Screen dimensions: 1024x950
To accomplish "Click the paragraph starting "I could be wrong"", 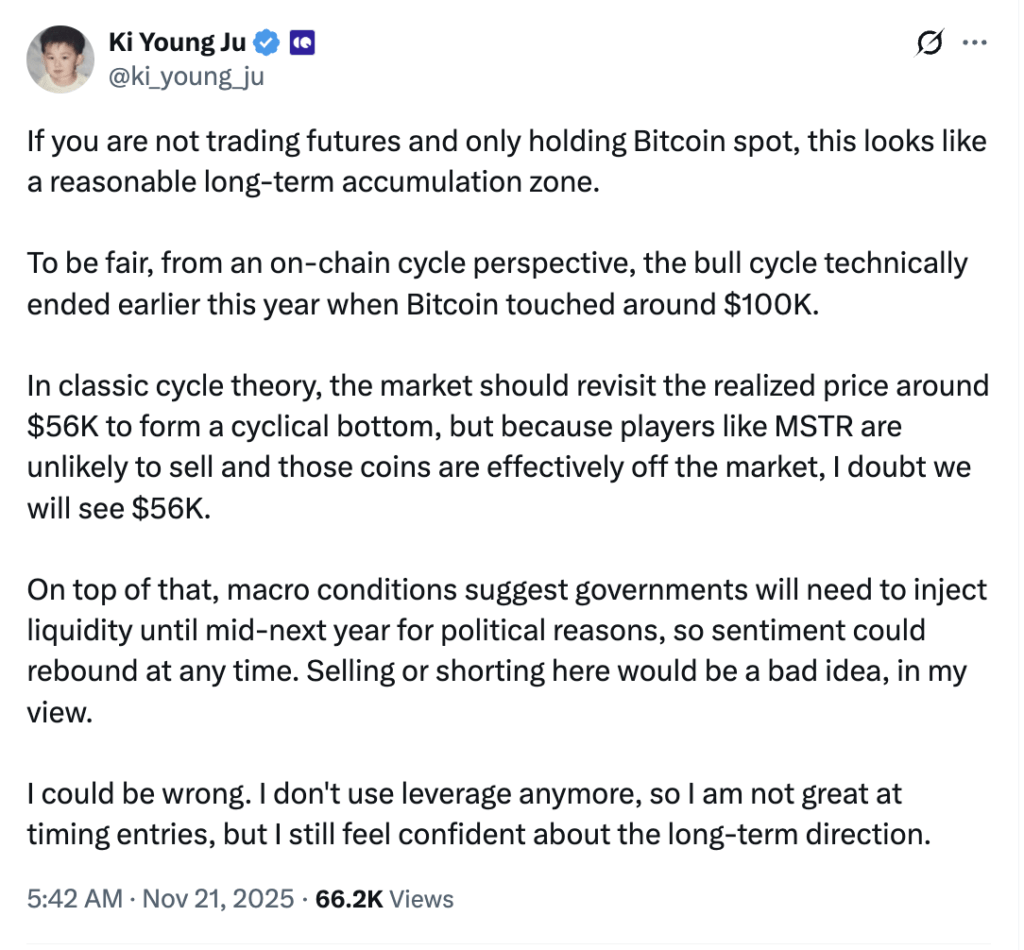I will tap(479, 814).
